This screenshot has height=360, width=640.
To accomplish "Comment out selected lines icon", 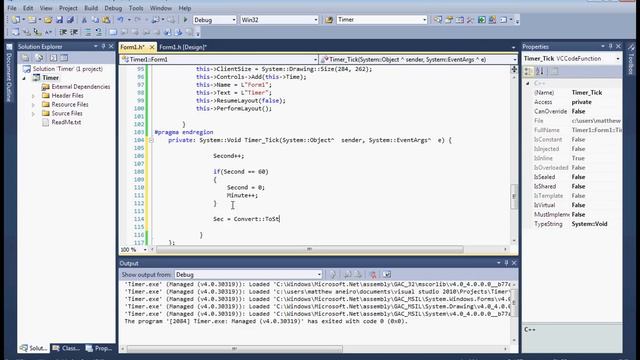I will tap(88, 32).
